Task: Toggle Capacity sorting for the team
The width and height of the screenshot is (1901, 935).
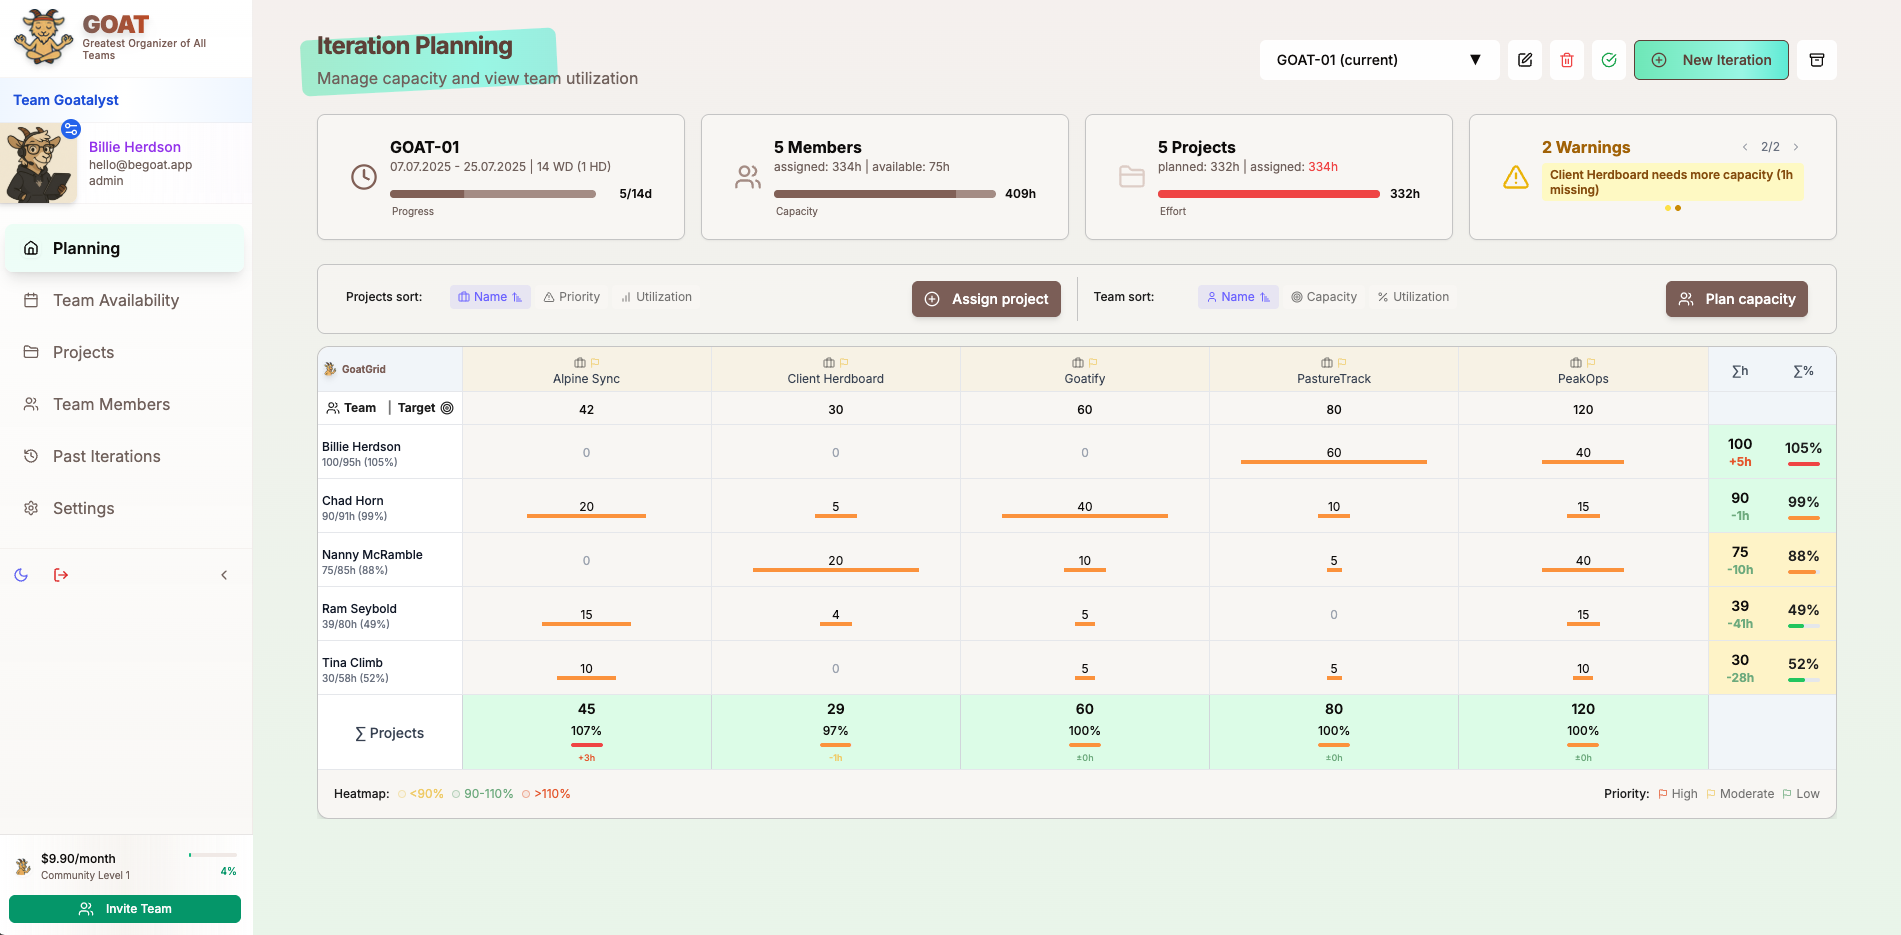Action: 1324,296
